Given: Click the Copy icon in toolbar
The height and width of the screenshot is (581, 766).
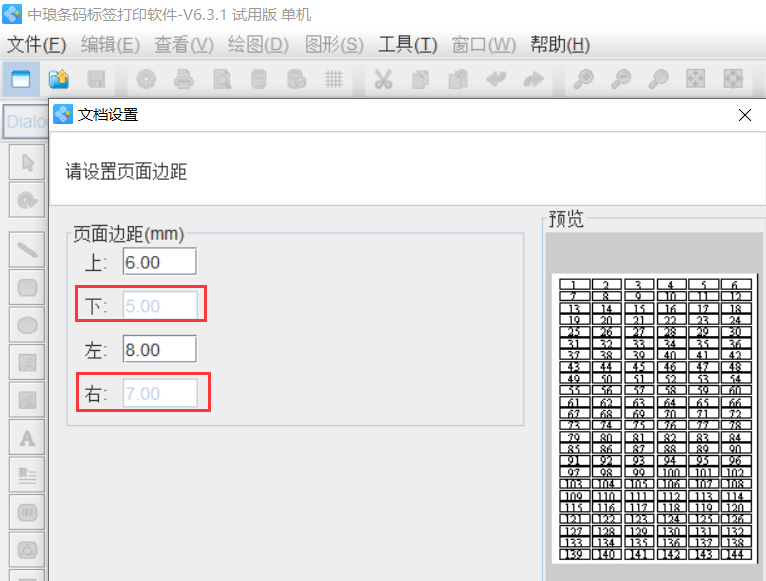Looking at the screenshot, I should (x=421, y=79).
